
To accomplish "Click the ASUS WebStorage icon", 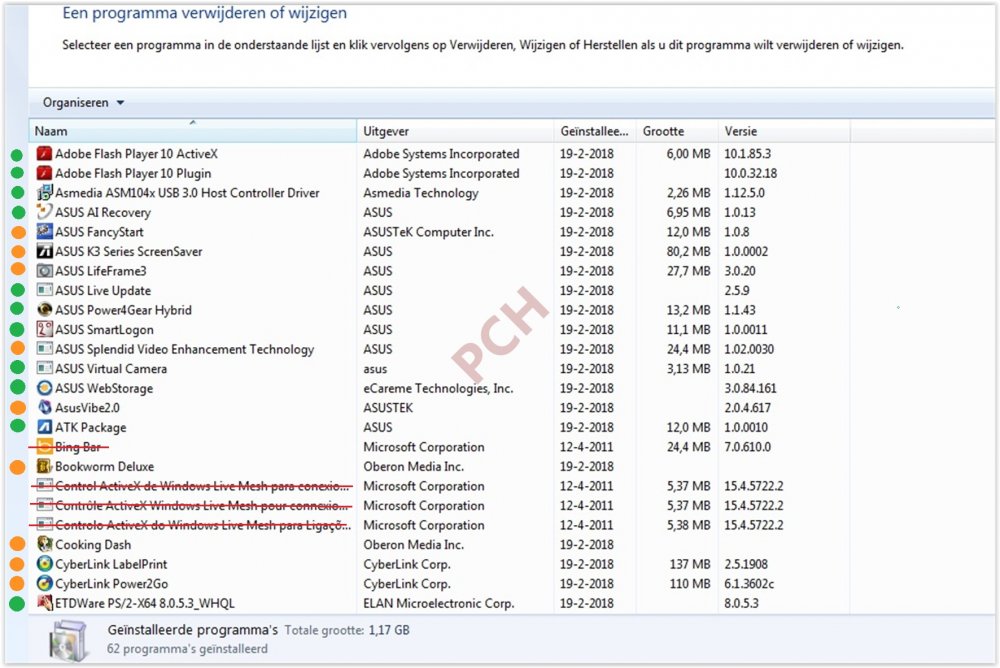I will pos(44,389).
